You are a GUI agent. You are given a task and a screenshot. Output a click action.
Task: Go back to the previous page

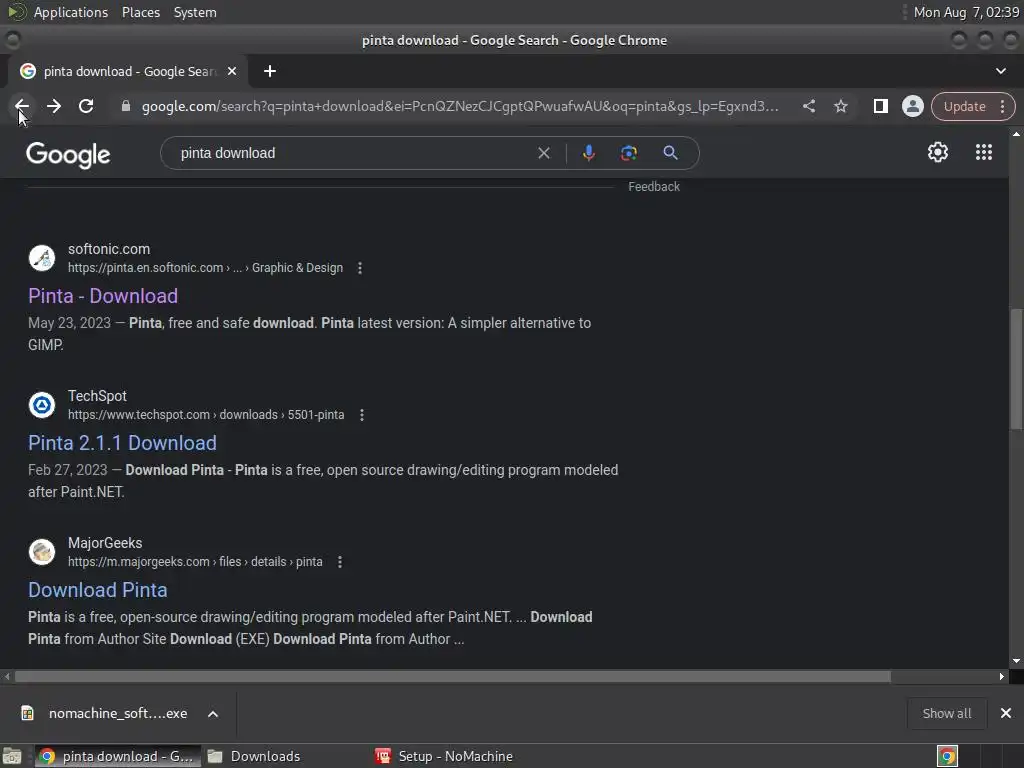point(22,106)
